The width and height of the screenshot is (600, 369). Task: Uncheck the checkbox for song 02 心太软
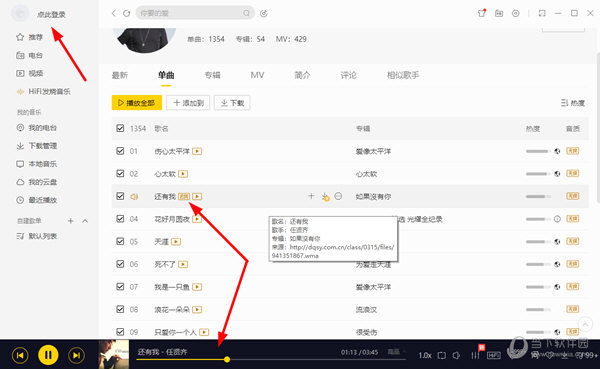120,173
